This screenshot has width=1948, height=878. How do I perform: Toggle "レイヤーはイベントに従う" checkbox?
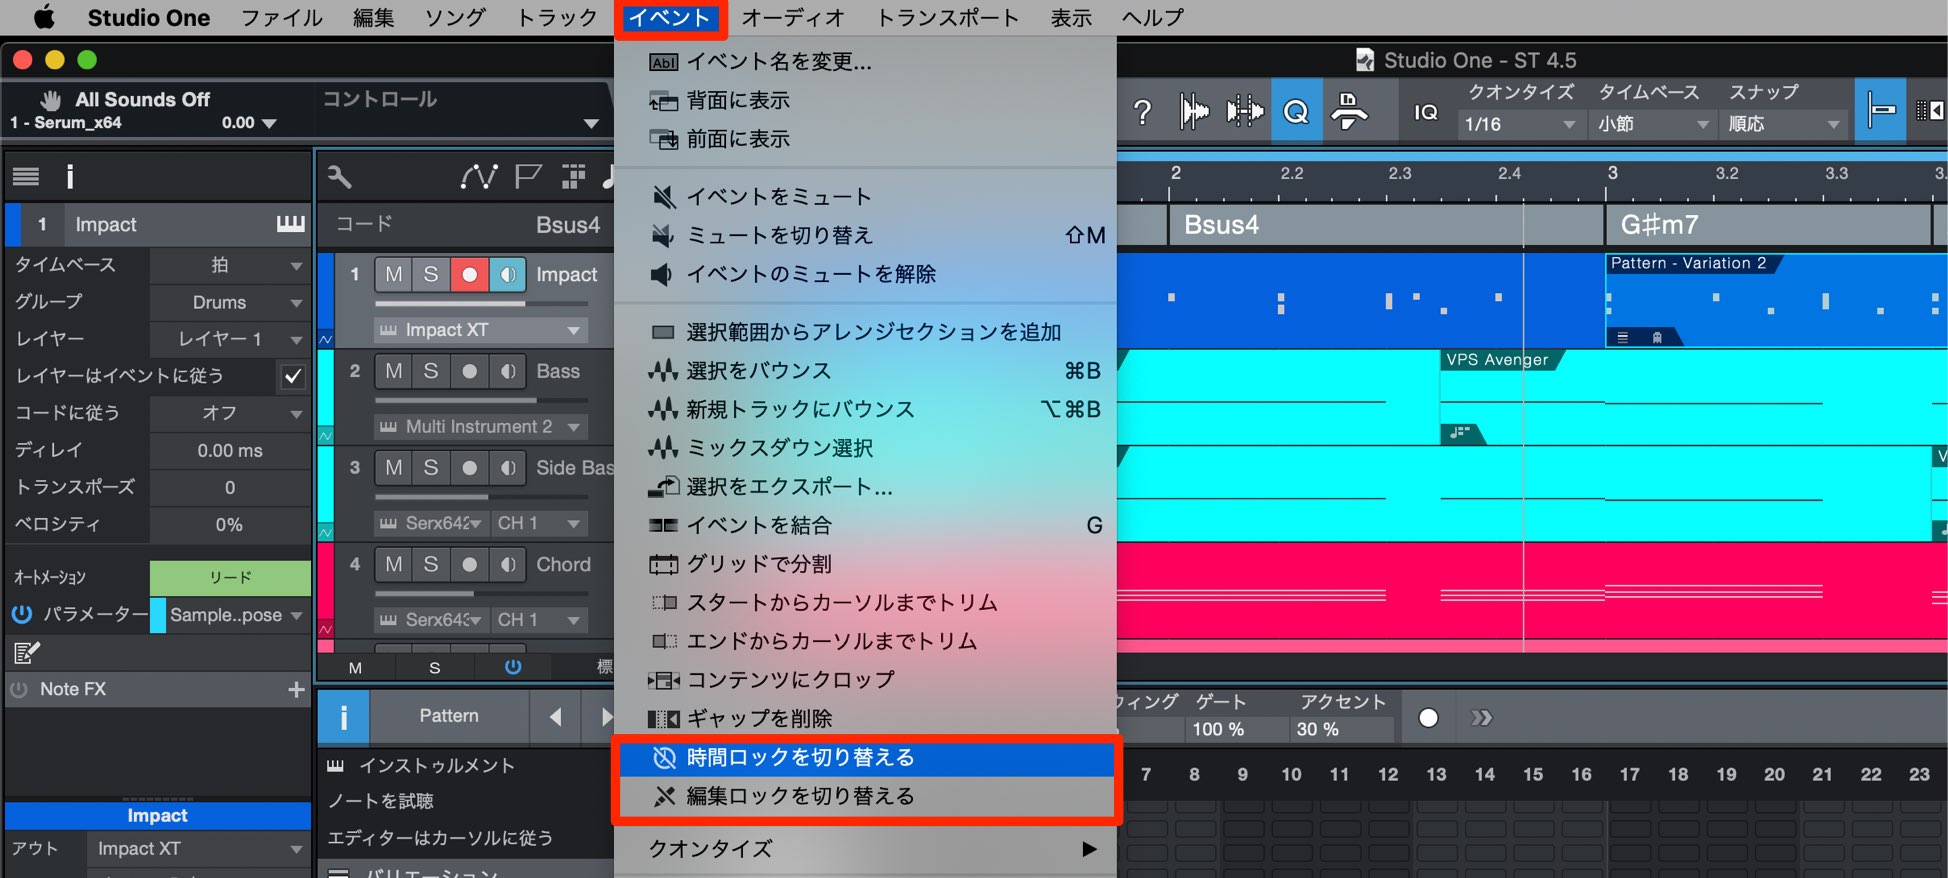(293, 376)
